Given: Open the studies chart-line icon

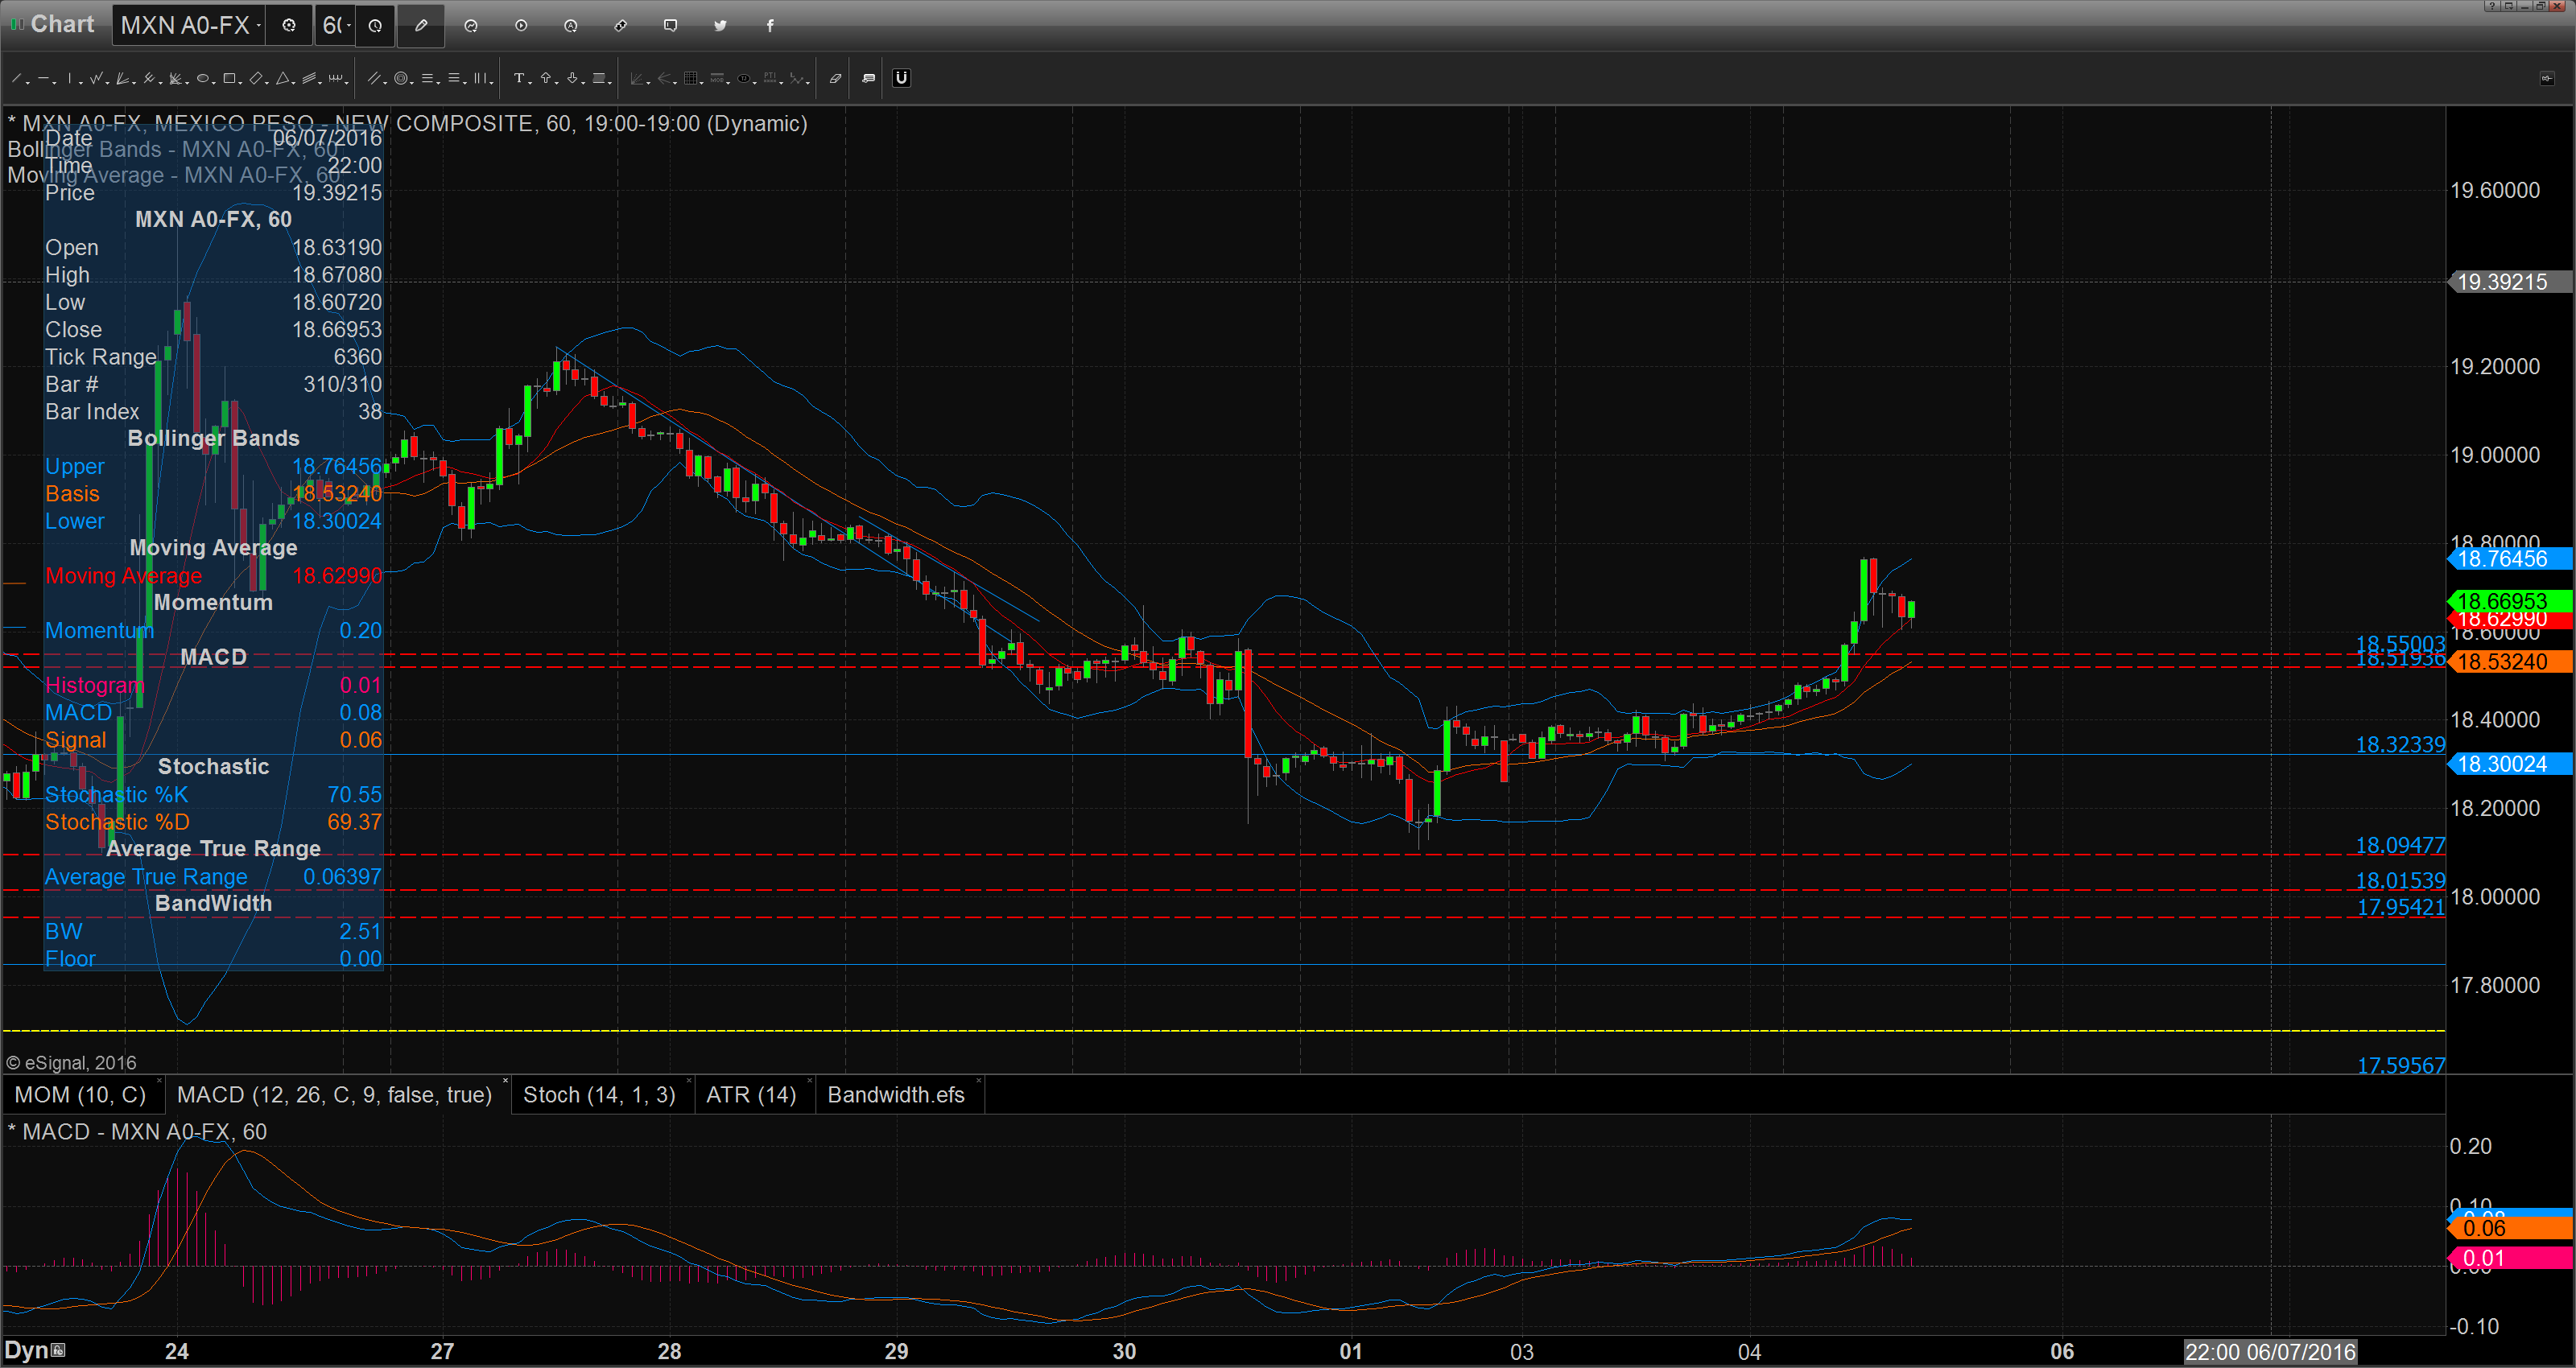Looking at the screenshot, I should [471, 25].
